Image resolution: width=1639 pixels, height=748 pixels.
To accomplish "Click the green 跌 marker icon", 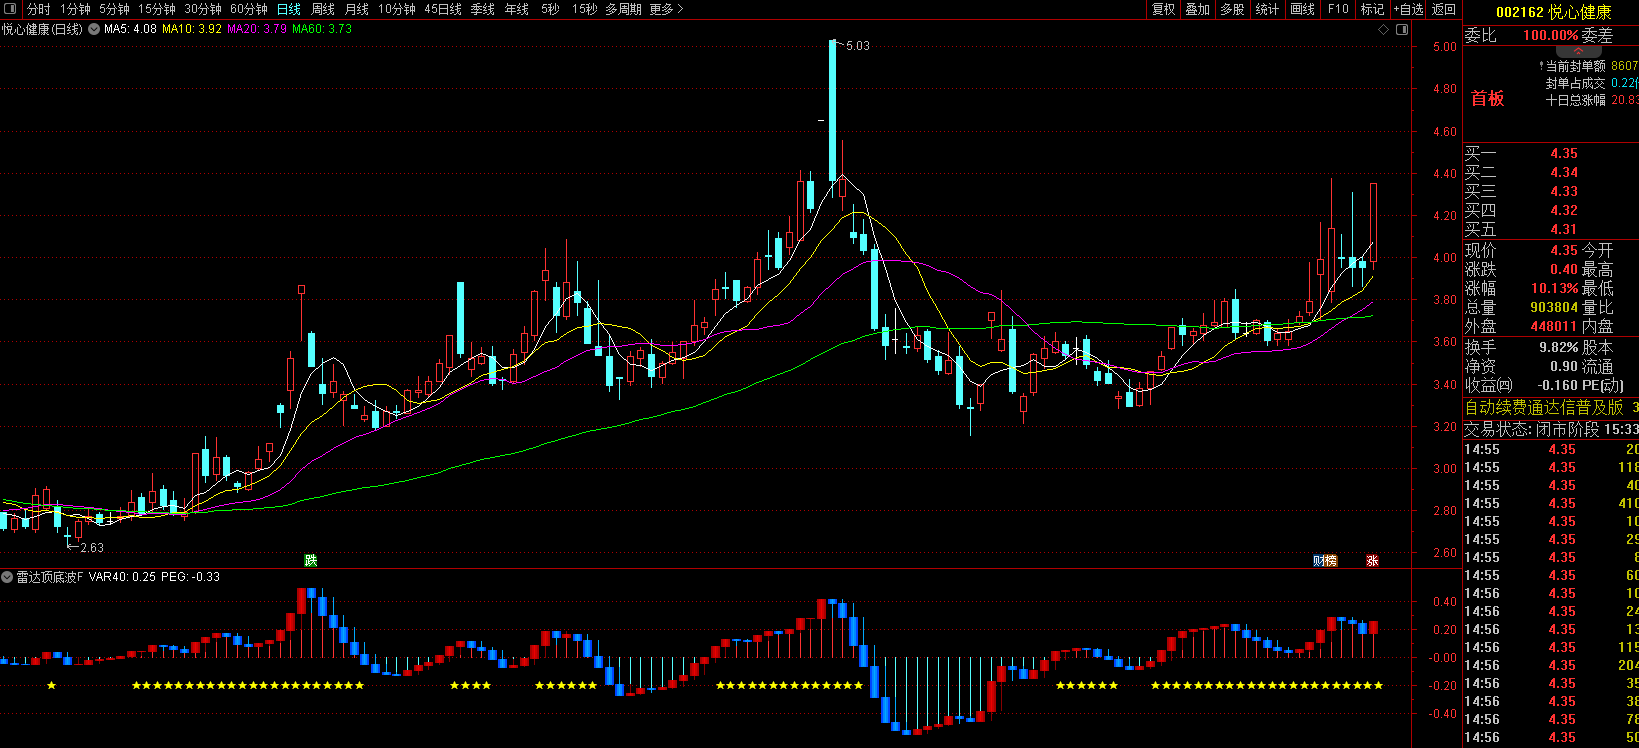I will (x=311, y=560).
